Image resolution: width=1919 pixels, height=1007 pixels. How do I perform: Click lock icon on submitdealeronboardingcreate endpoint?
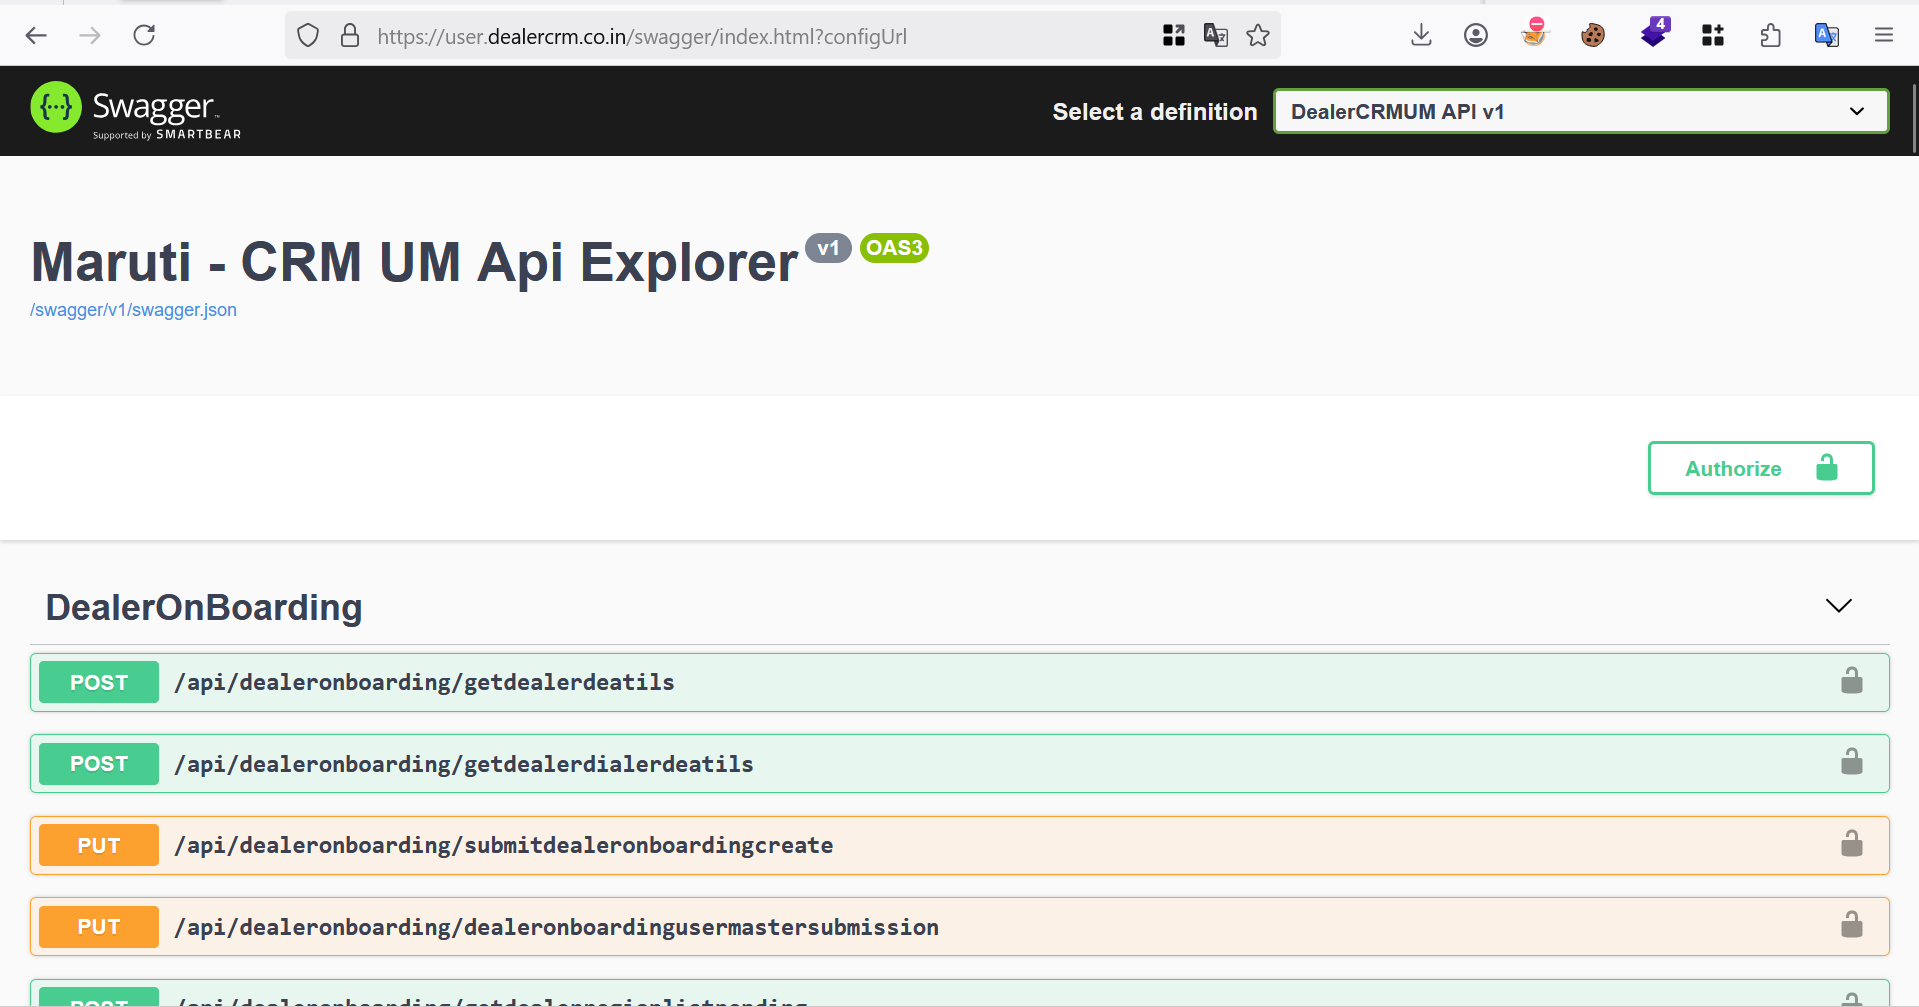tap(1851, 844)
